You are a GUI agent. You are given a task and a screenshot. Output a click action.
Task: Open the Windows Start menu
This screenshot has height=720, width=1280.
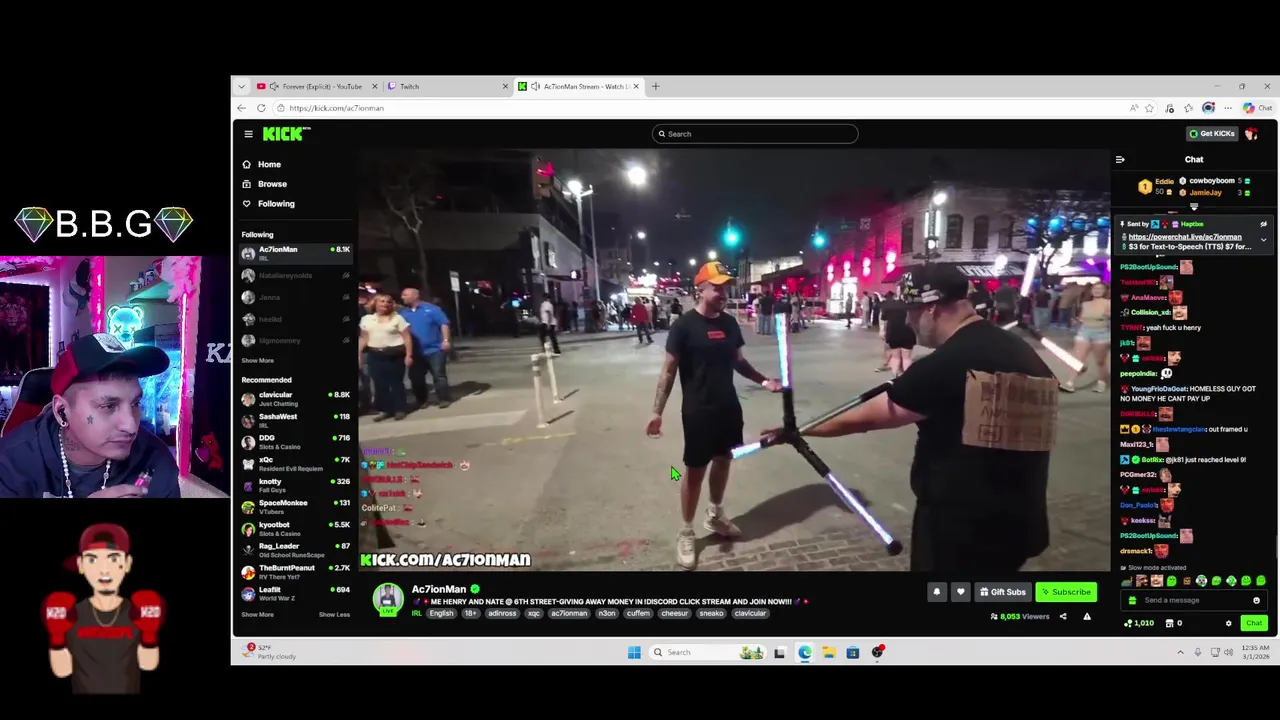[x=634, y=653]
